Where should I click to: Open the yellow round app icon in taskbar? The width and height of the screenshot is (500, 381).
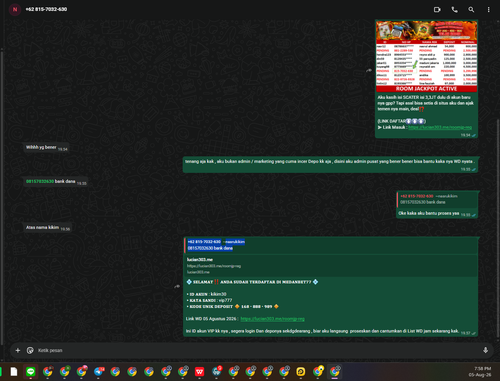(301, 371)
